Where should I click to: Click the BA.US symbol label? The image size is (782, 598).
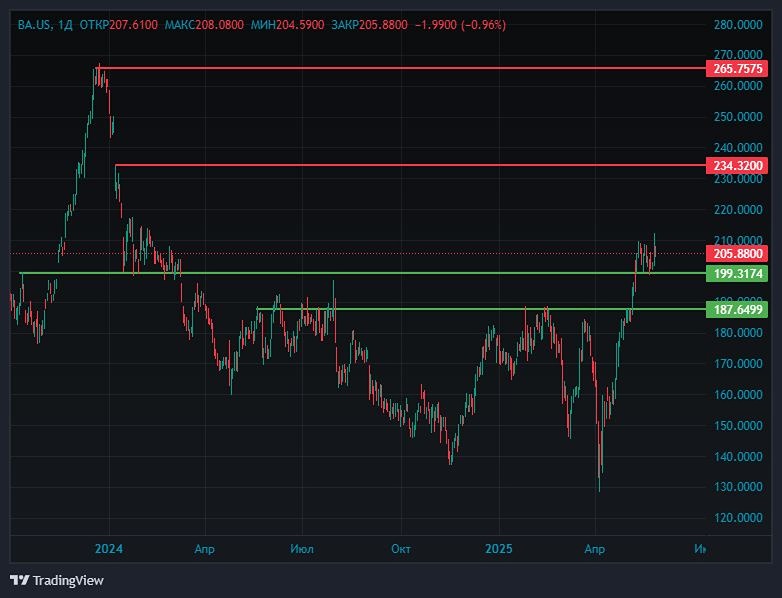click(x=34, y=24)
